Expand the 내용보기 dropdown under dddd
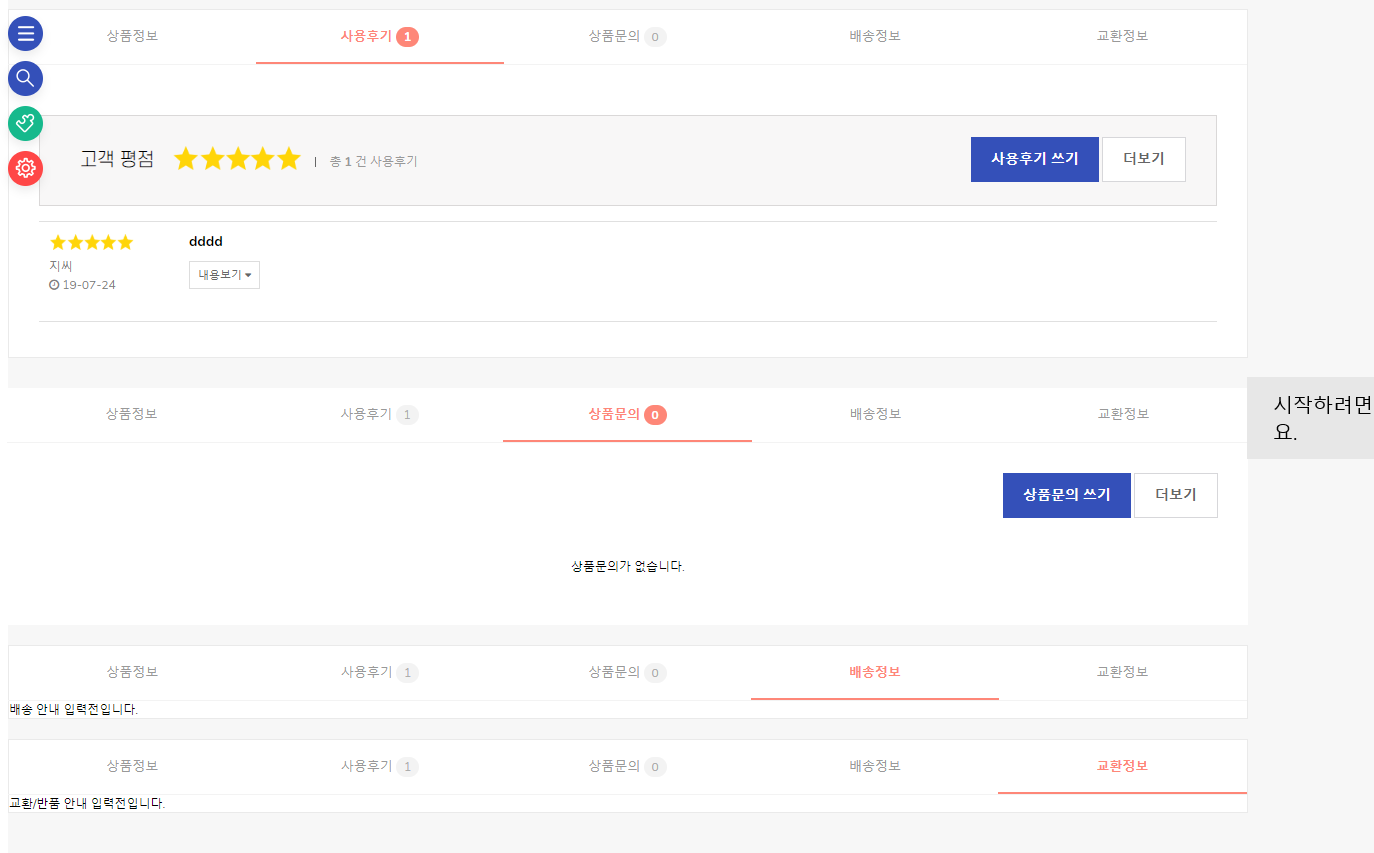 pyautogui.click(x=224, y=275)
